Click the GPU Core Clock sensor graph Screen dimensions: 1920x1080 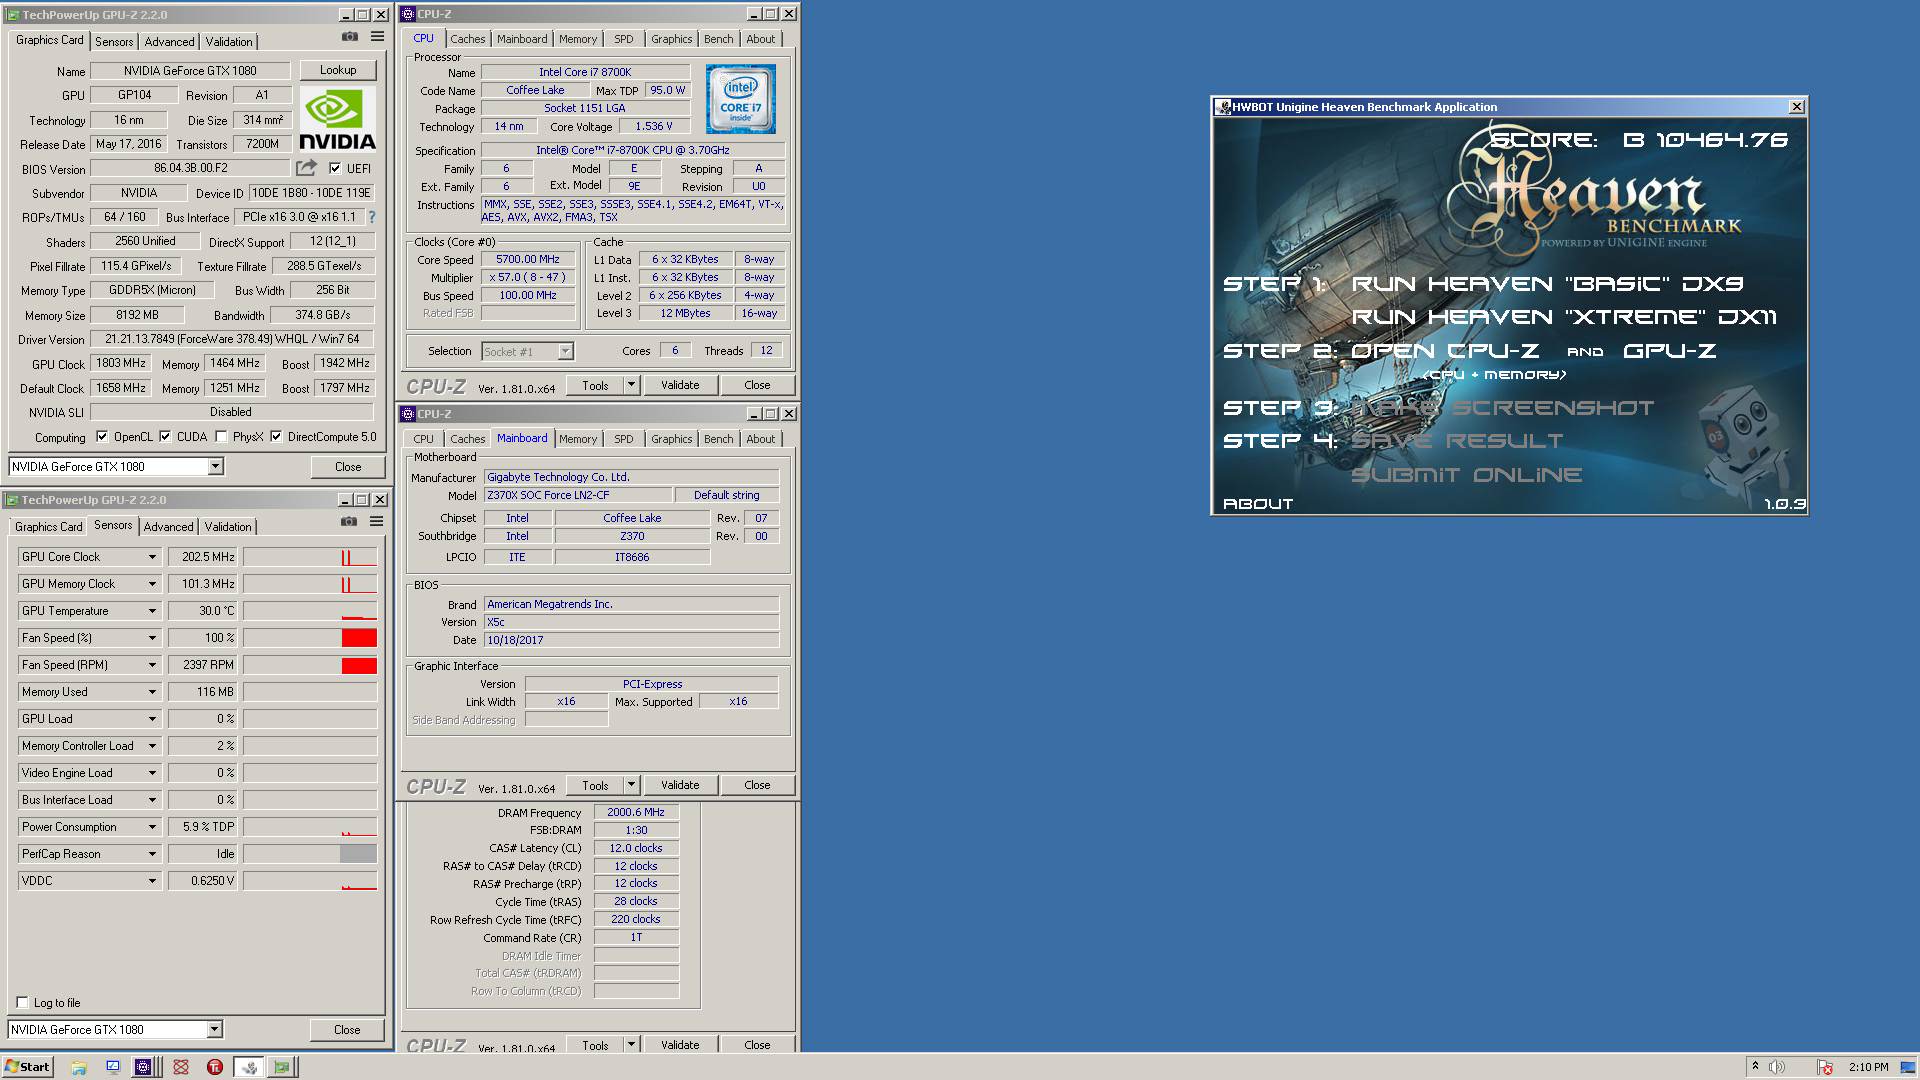pyautogui.click(x=310, y=557)
